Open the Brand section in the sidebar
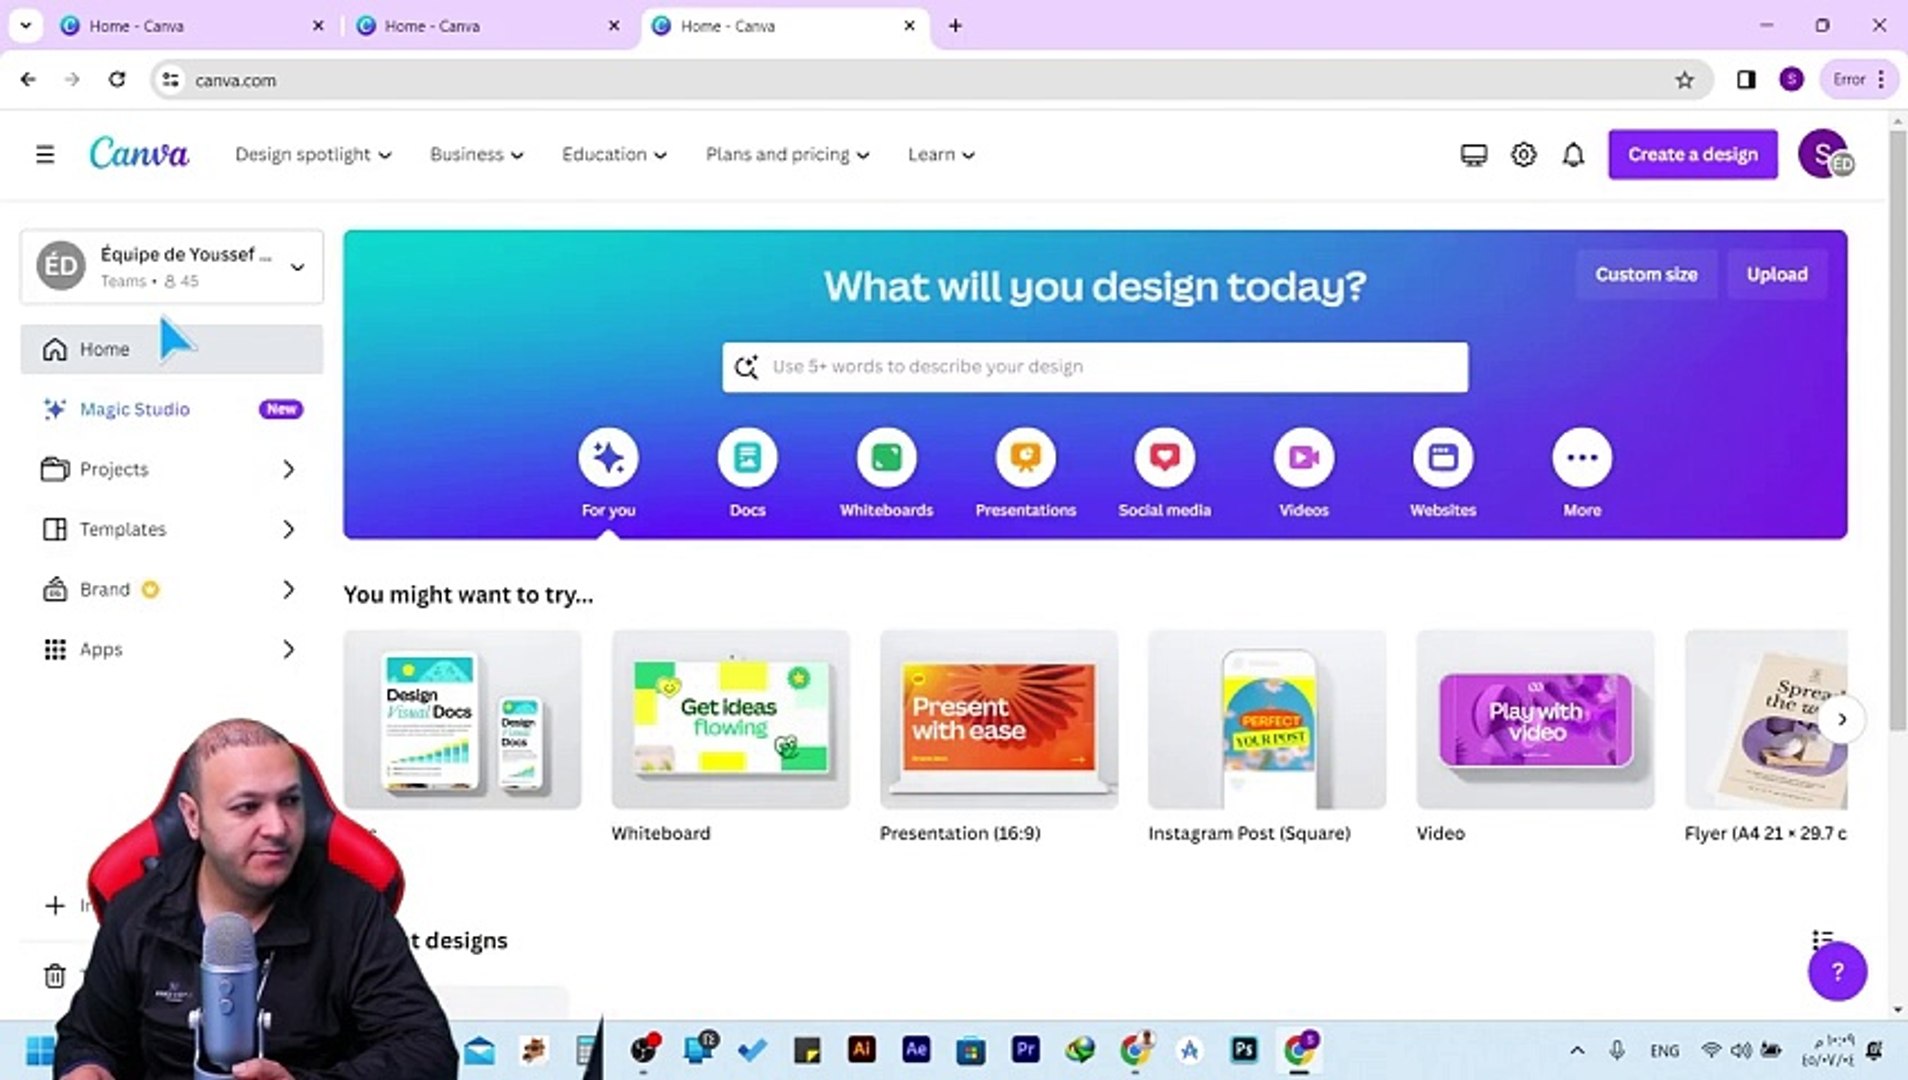Viewport: 1908px width, 1080px height. pyautogui.click(x=104, y=589)
